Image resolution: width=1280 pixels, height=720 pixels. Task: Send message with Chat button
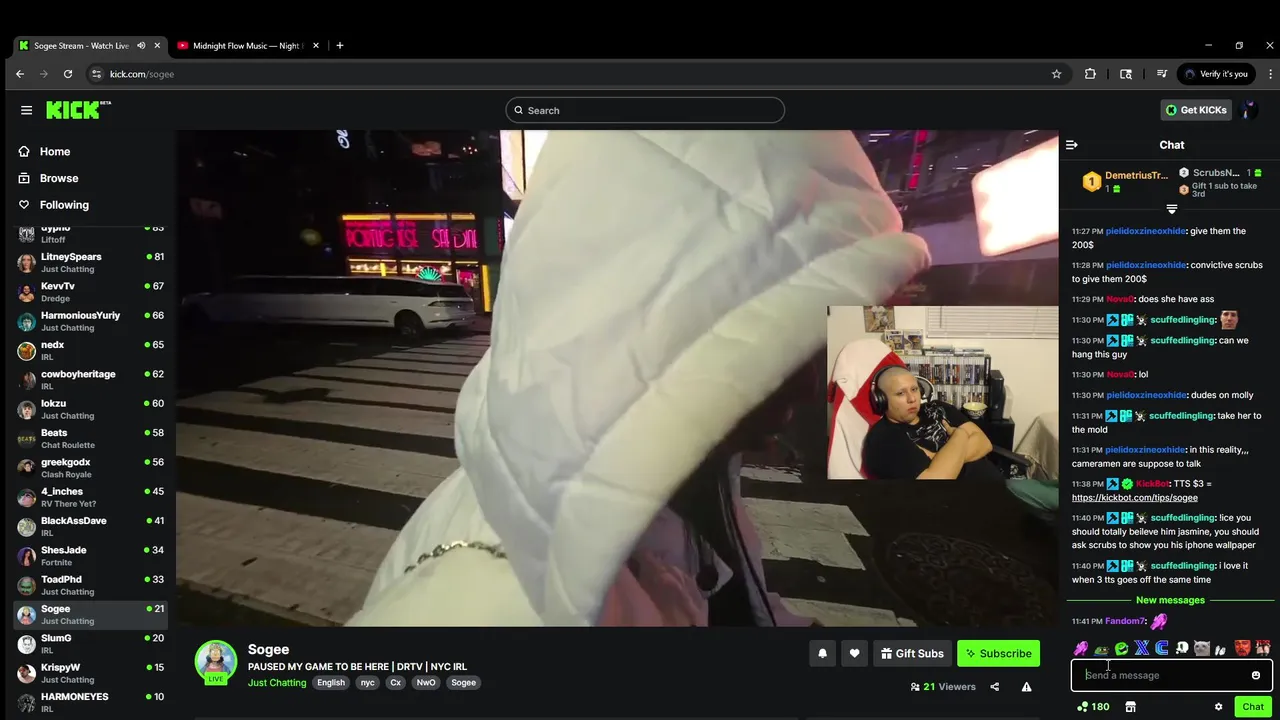tap(1253, 707)
